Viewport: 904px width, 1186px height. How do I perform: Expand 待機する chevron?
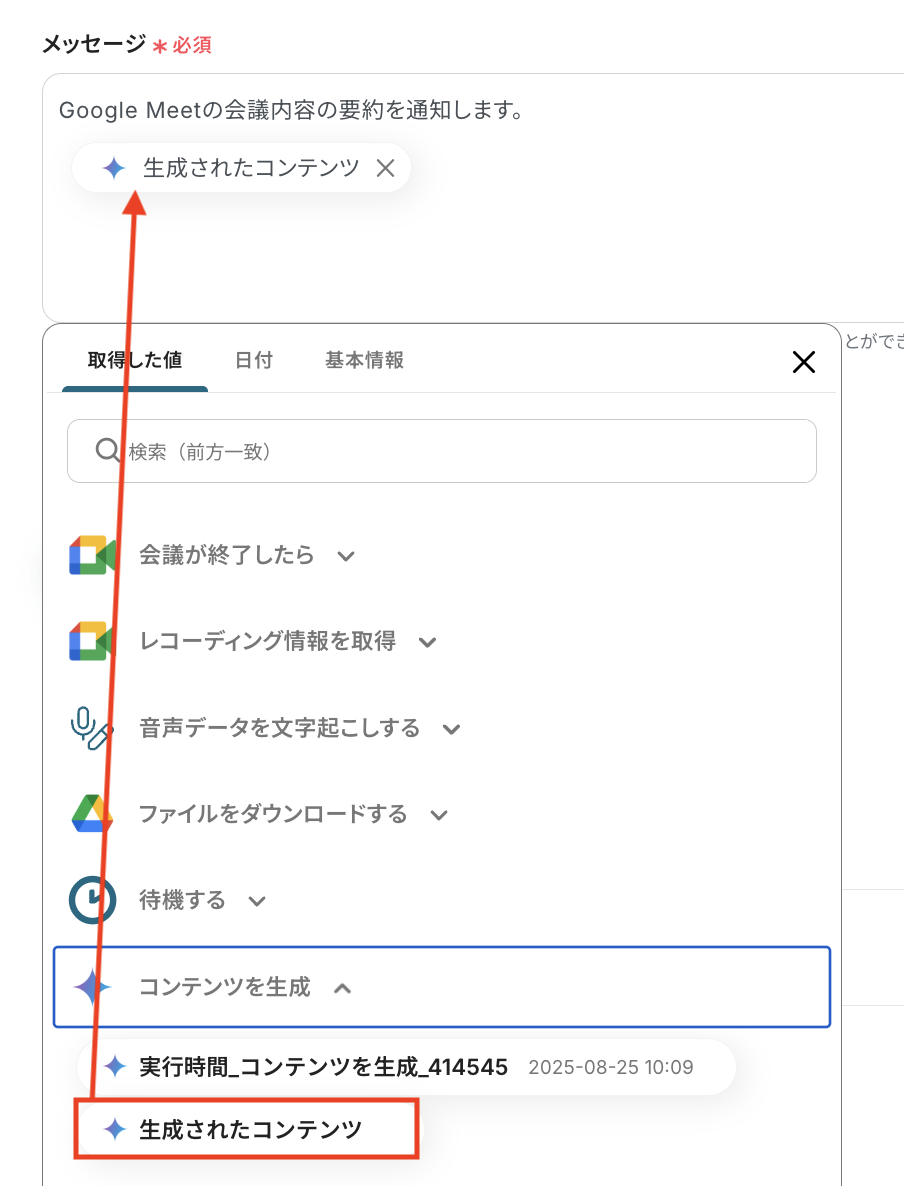[257, 901]
